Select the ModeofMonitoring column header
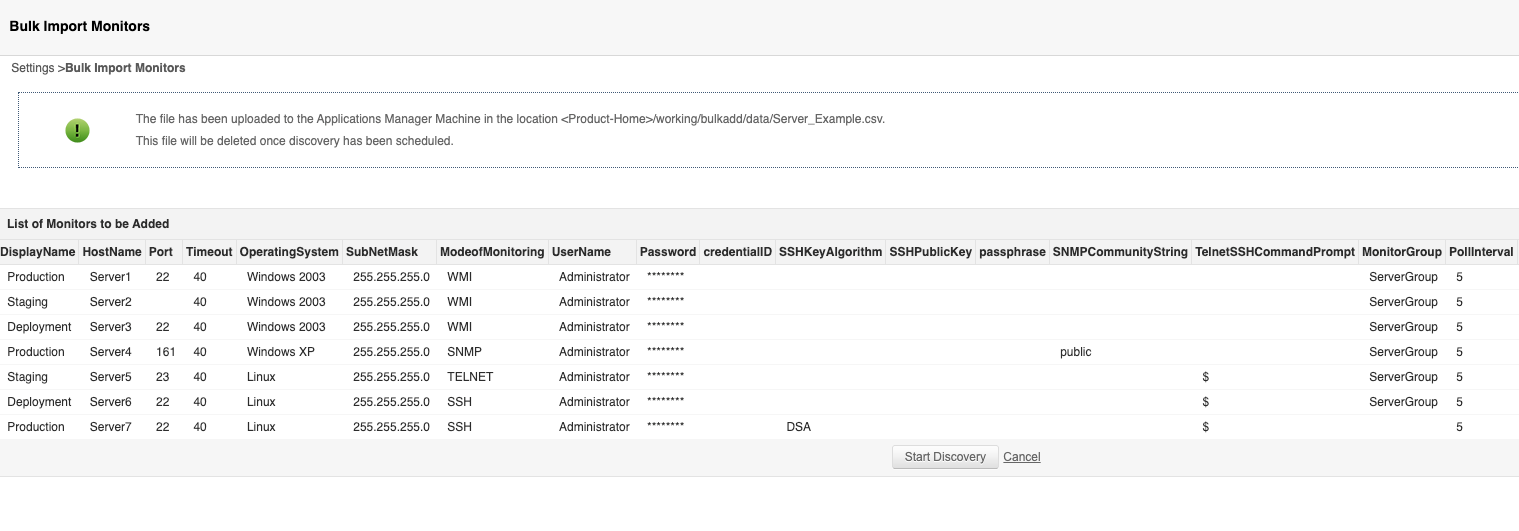Viewport: 1519px width, 531px height. (x=492, y=252)
